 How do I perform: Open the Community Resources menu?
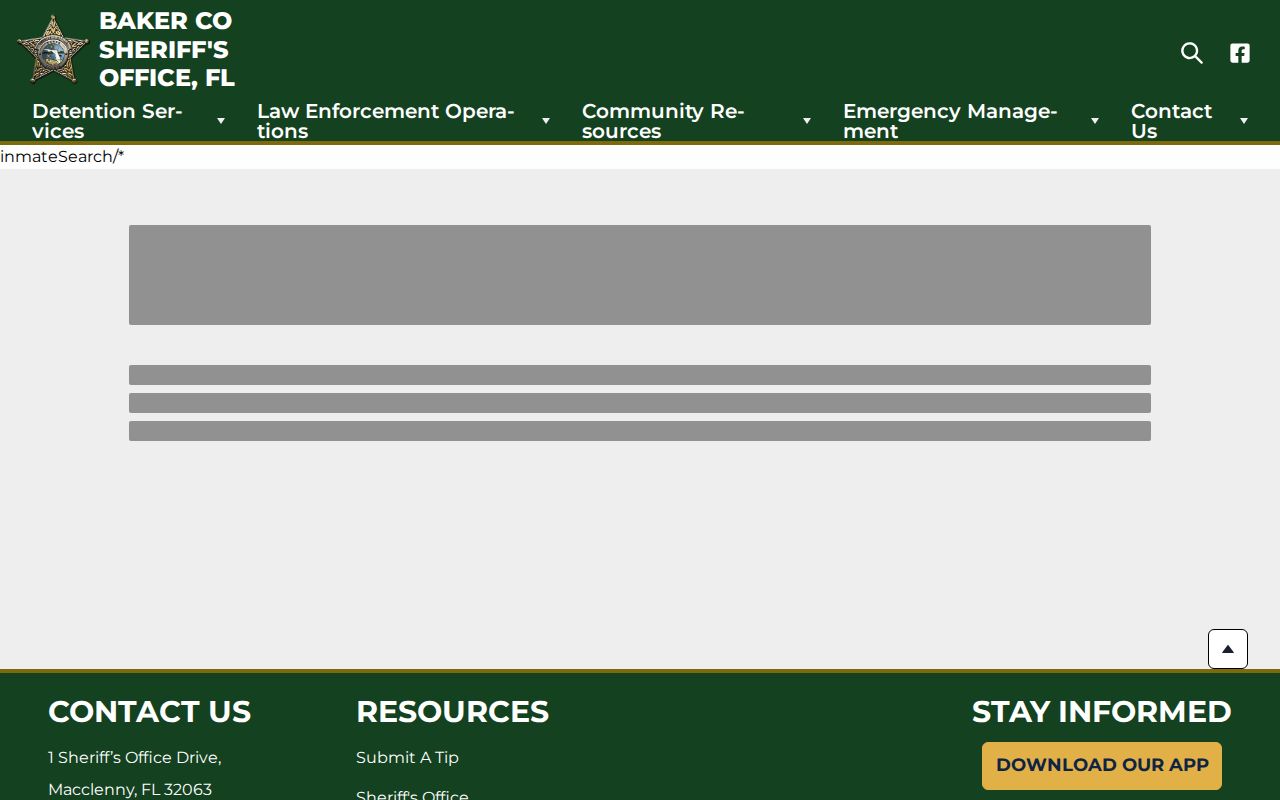tap(663, 121)
